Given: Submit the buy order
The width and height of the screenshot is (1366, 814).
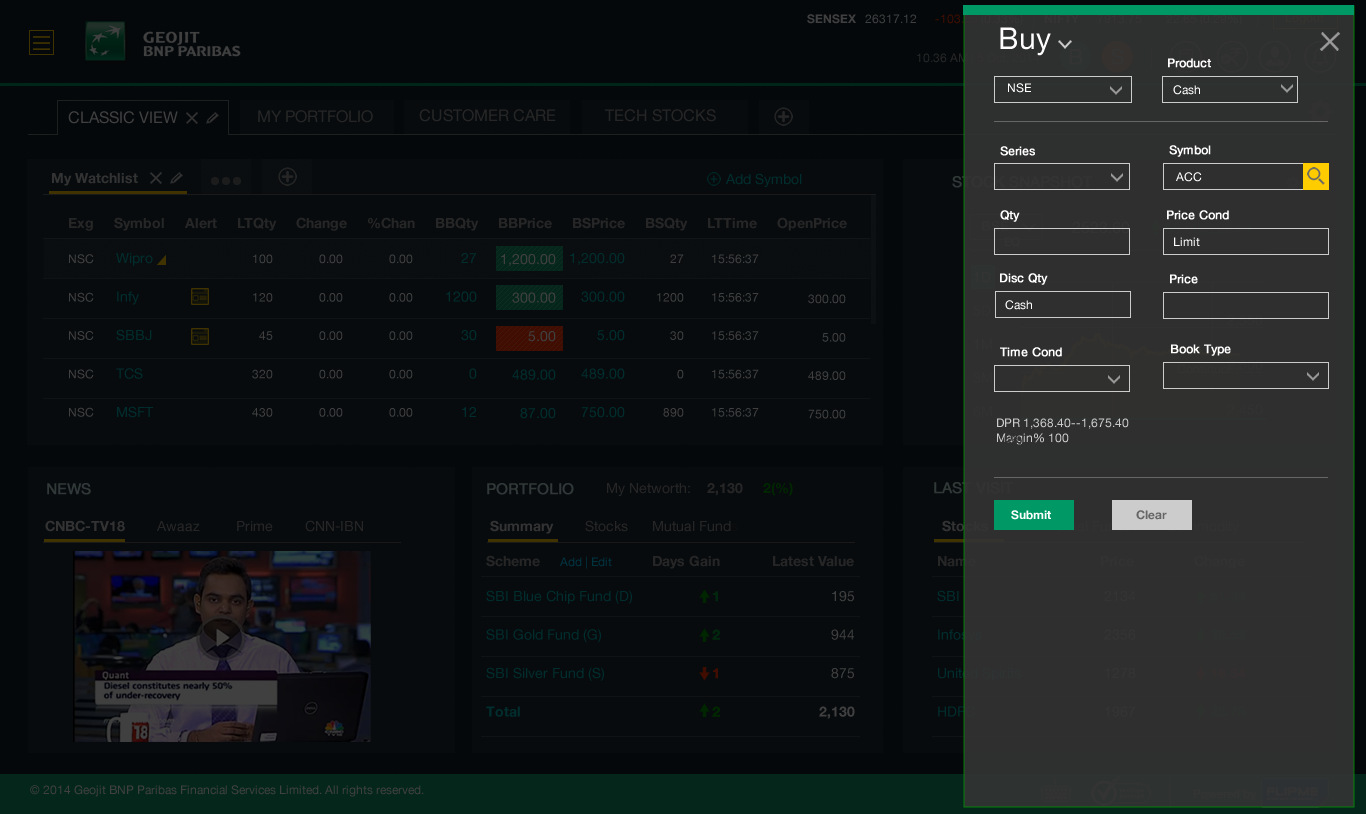Looking at the screenshot, I should [1033, 515].
